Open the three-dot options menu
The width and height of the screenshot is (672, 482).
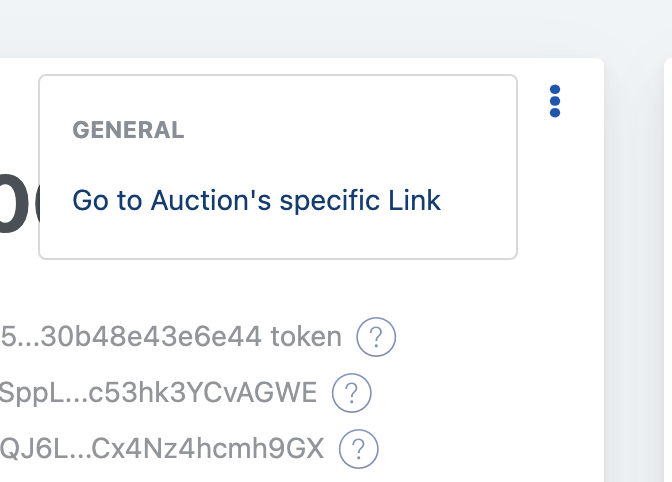555,101
